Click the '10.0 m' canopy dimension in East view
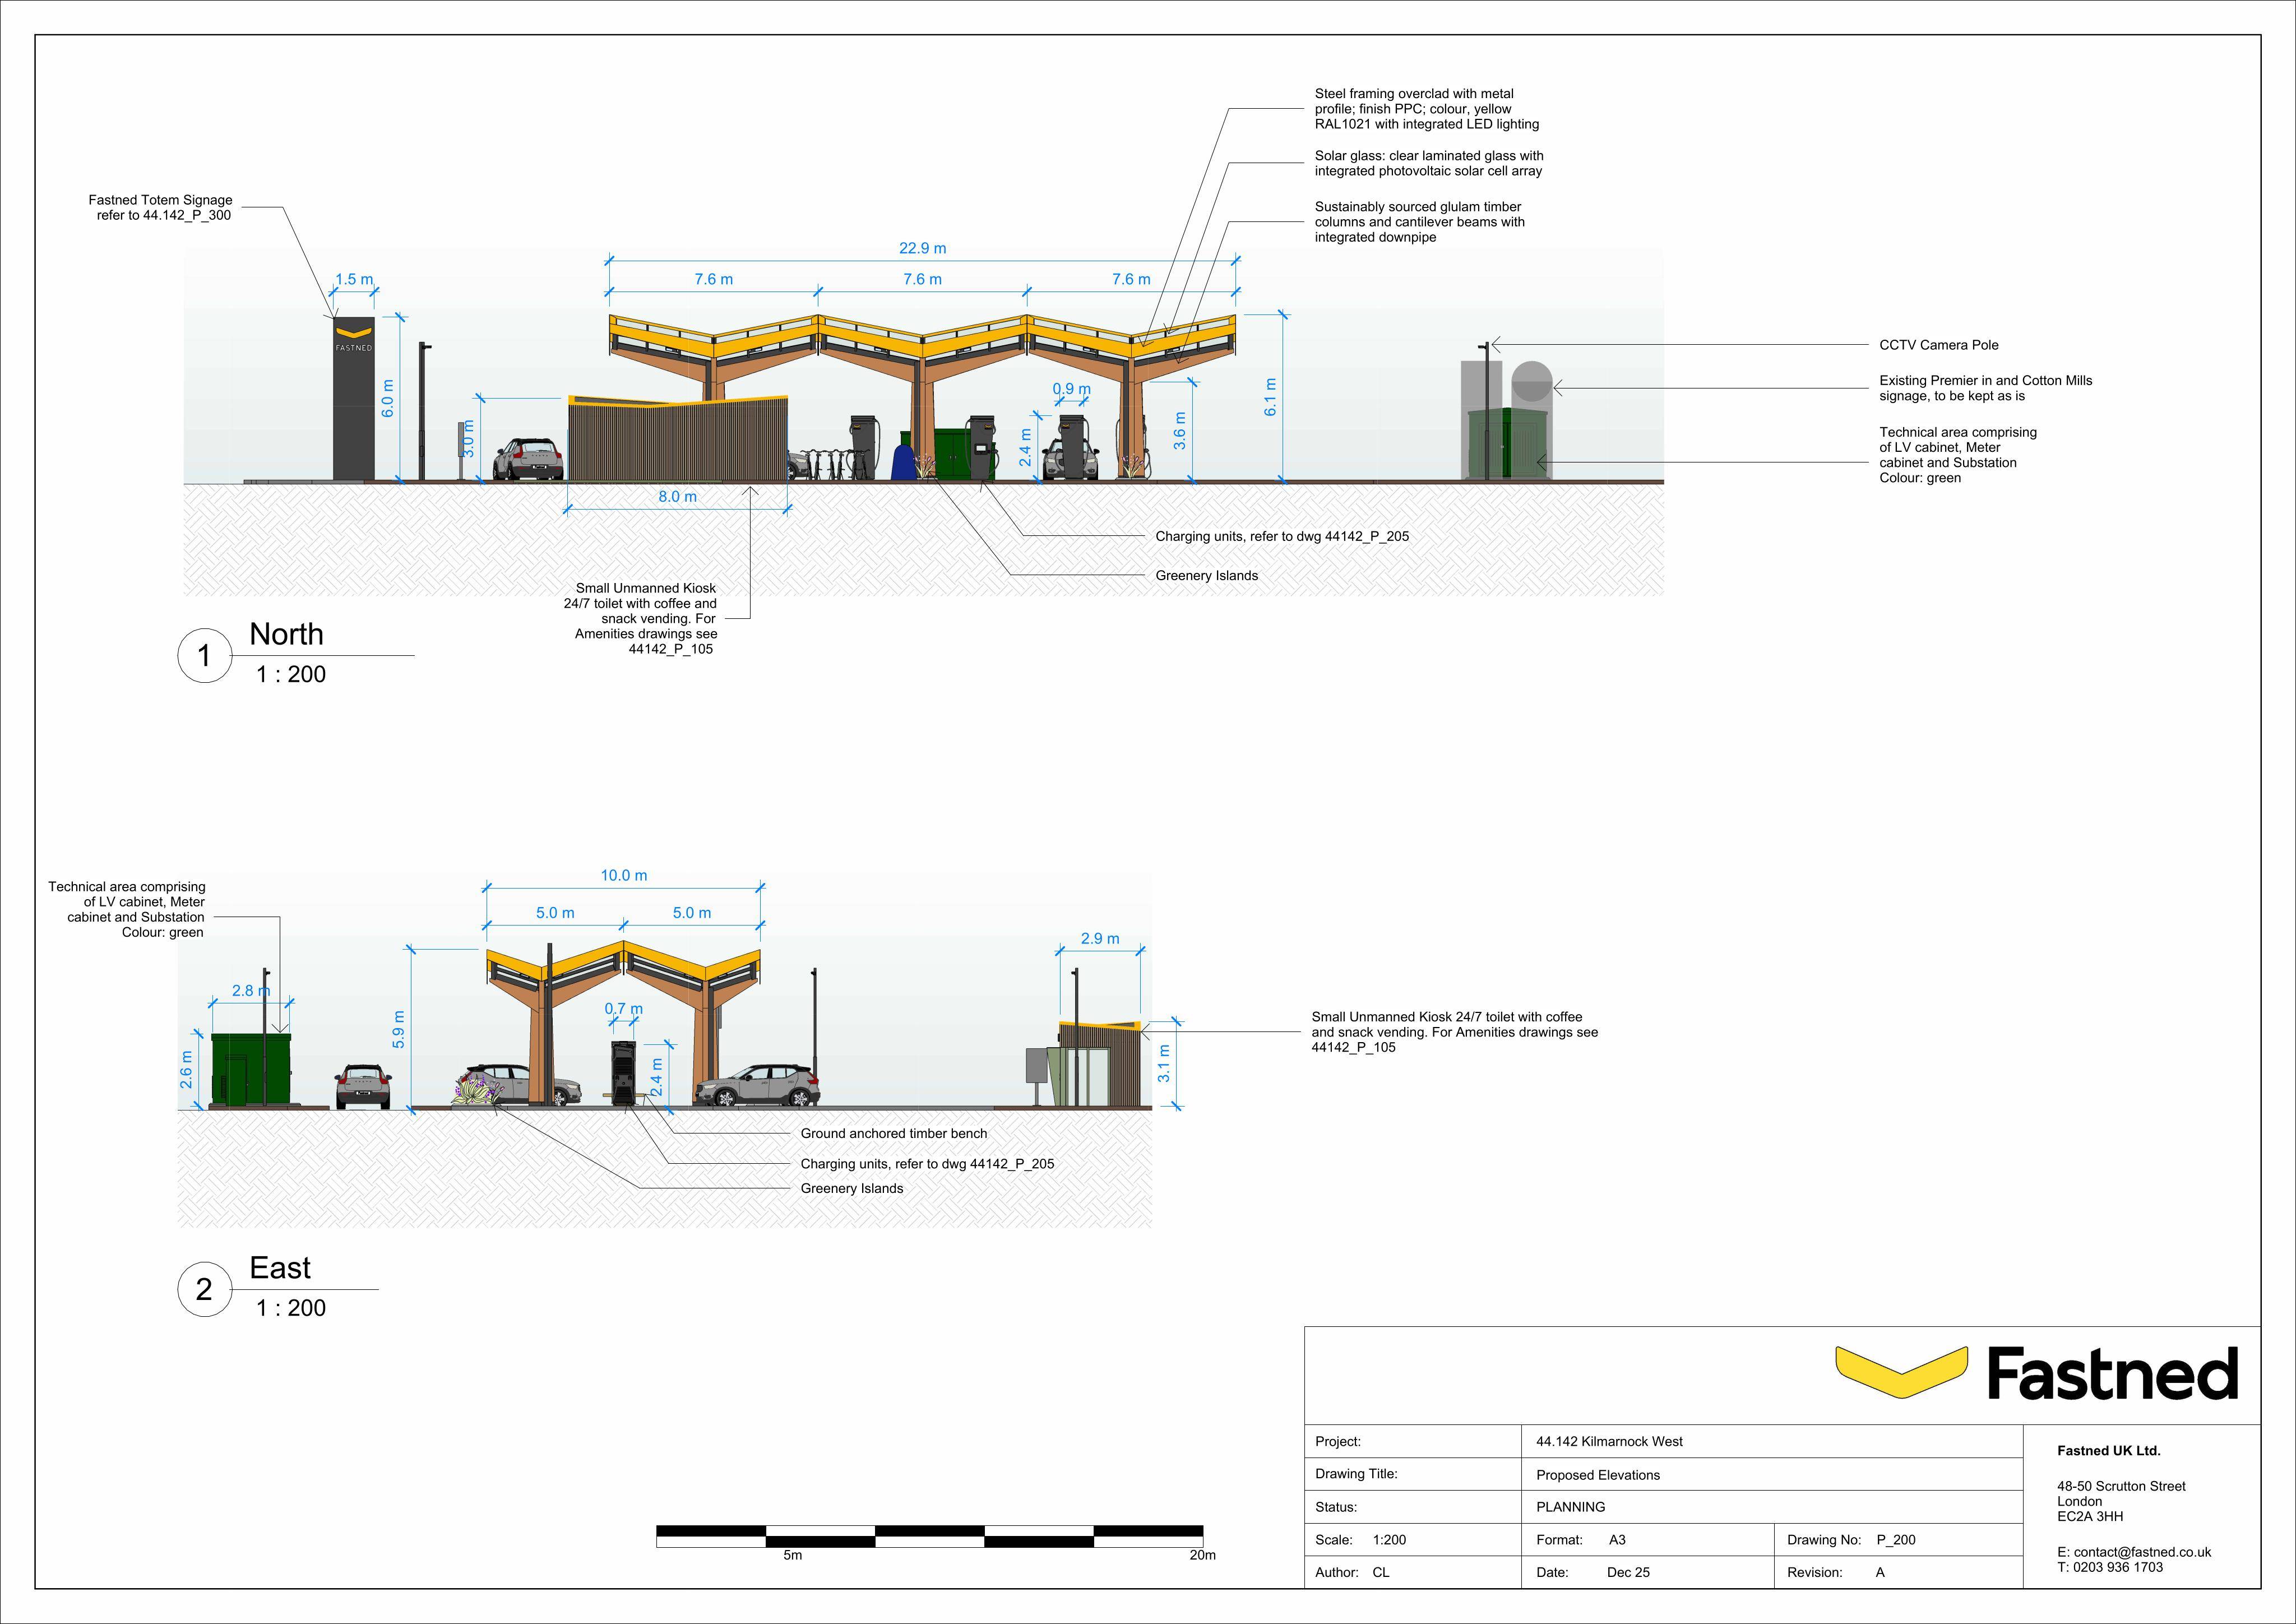The width and height of the screenshot is (2296, 1624). [623, 875]
